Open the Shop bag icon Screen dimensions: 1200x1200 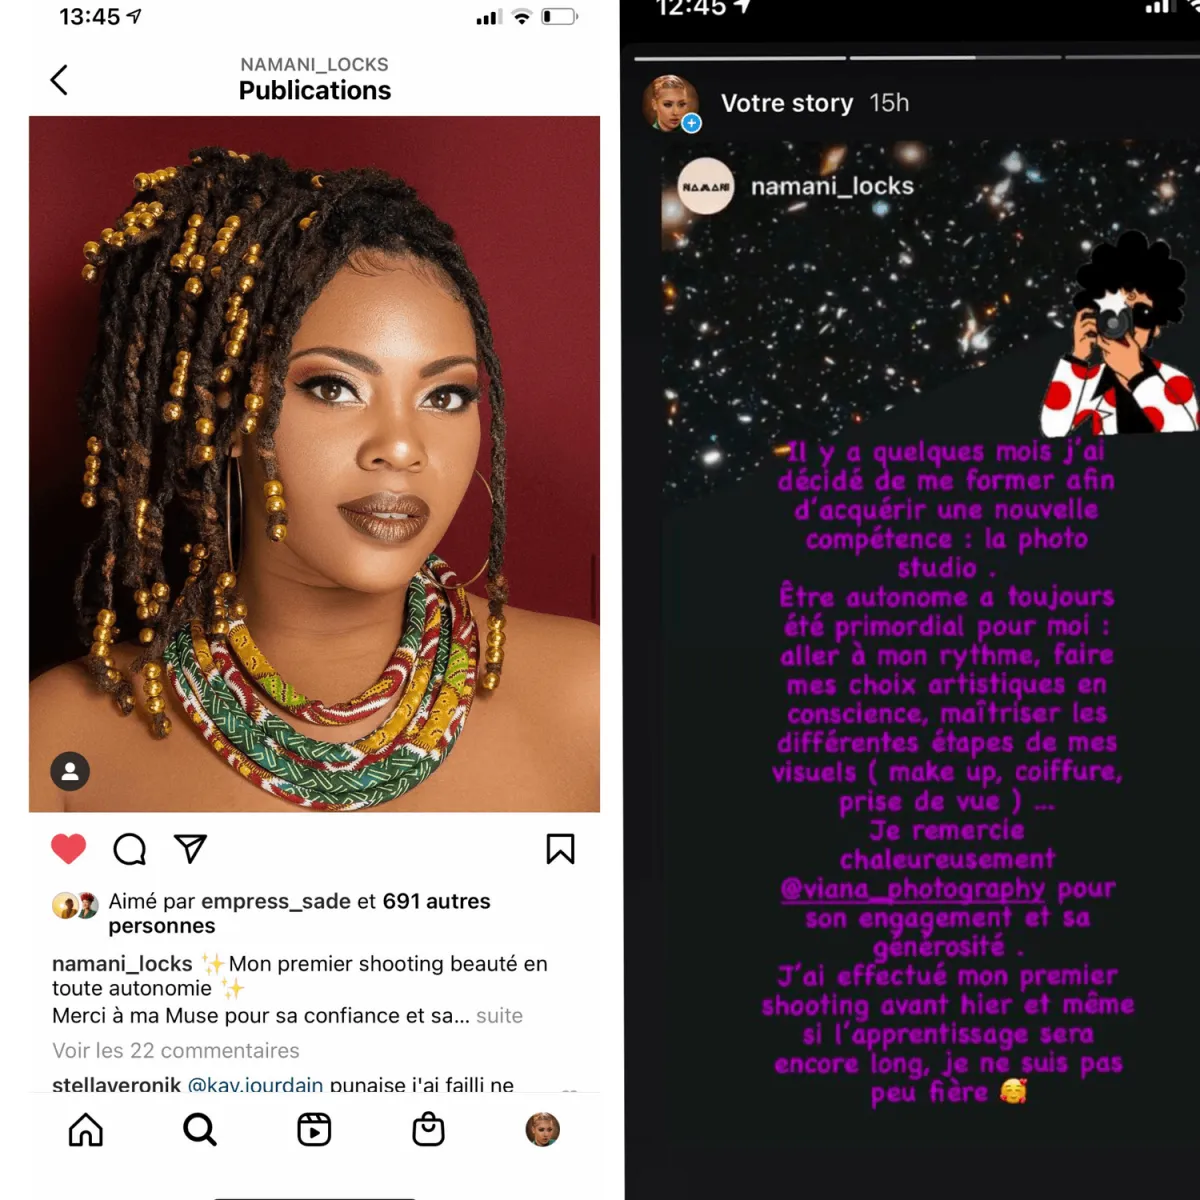click(429, 1129)
